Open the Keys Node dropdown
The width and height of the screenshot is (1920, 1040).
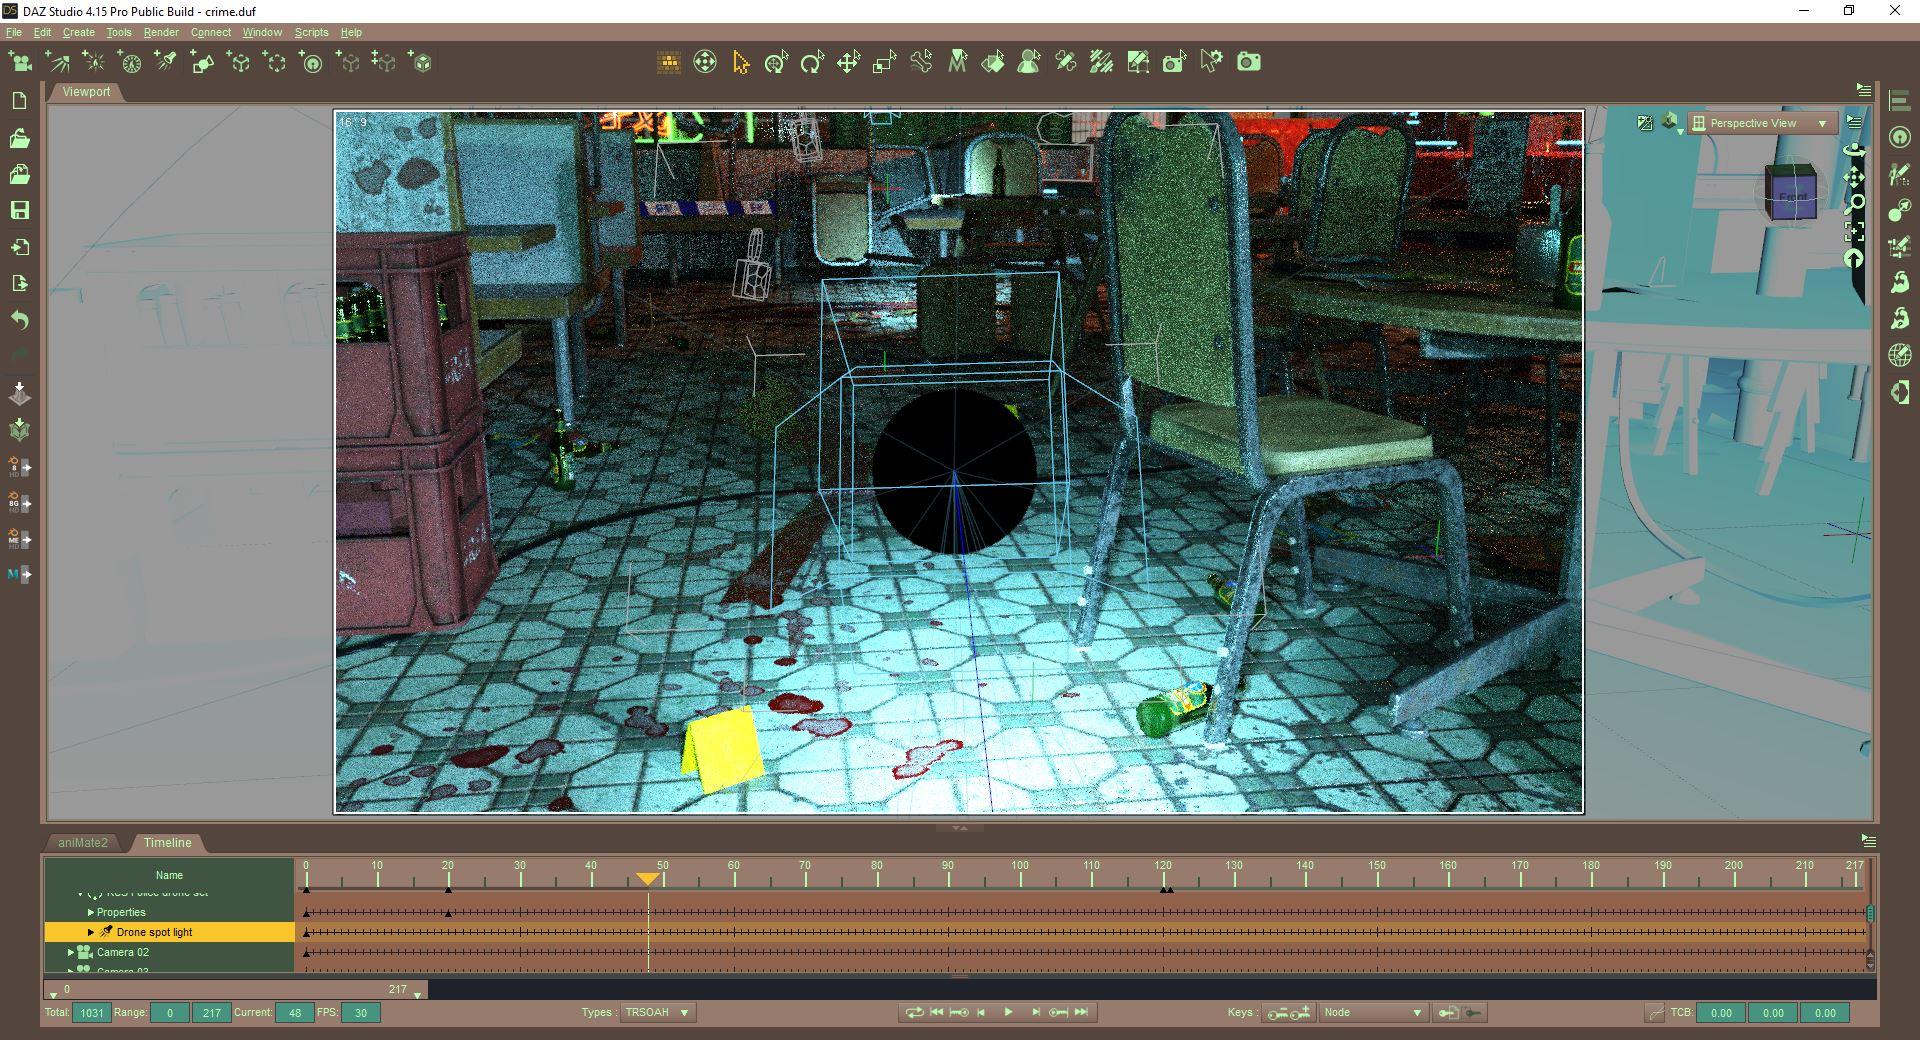(1372, 1013)
